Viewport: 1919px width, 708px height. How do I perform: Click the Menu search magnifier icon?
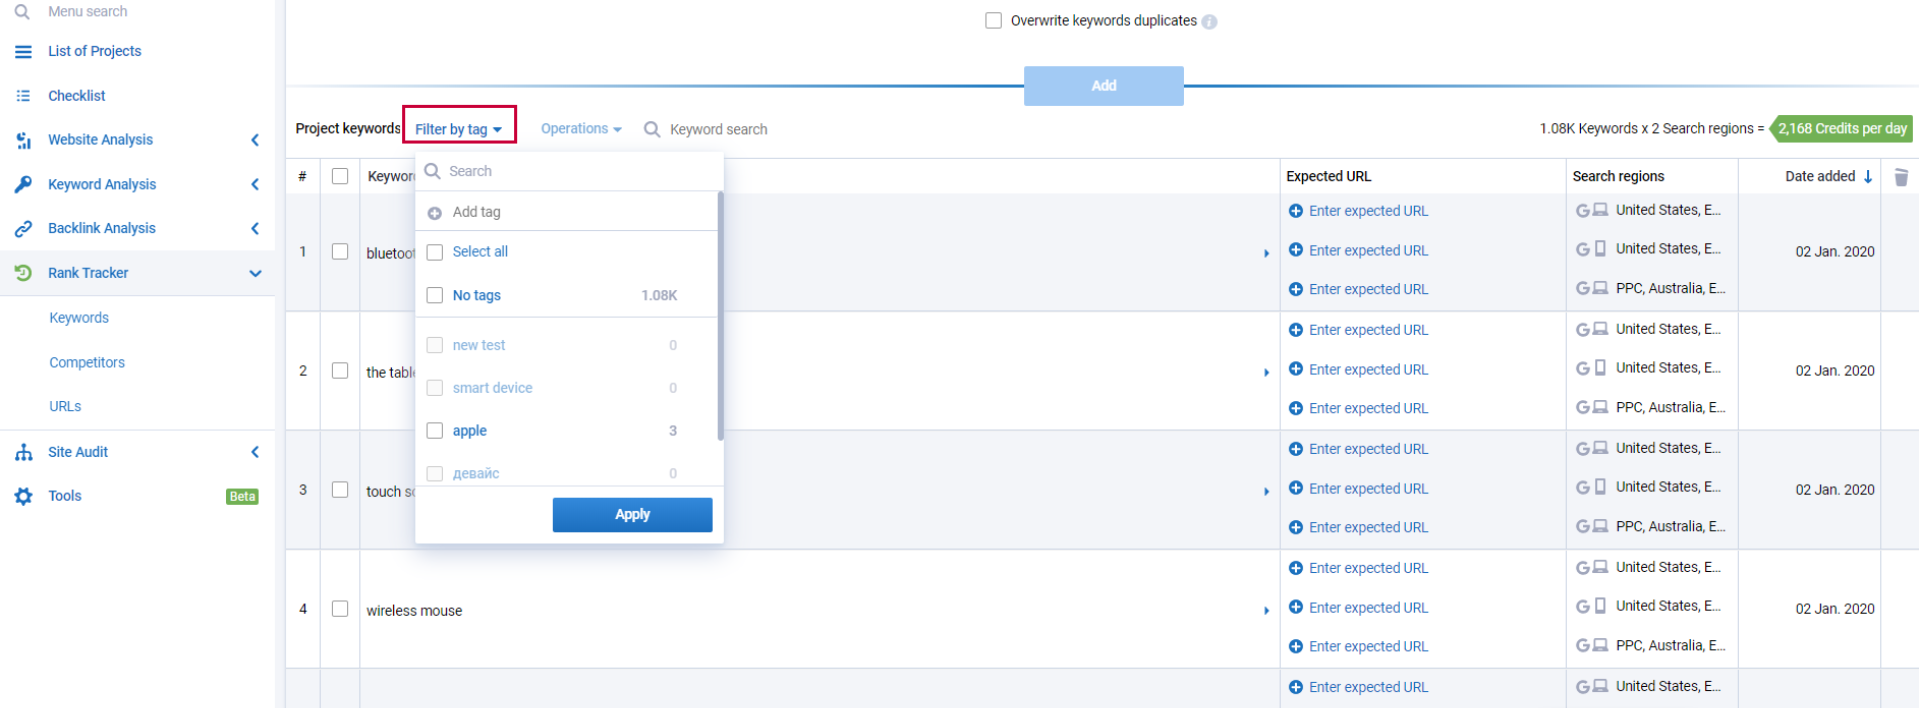point(22,12)
